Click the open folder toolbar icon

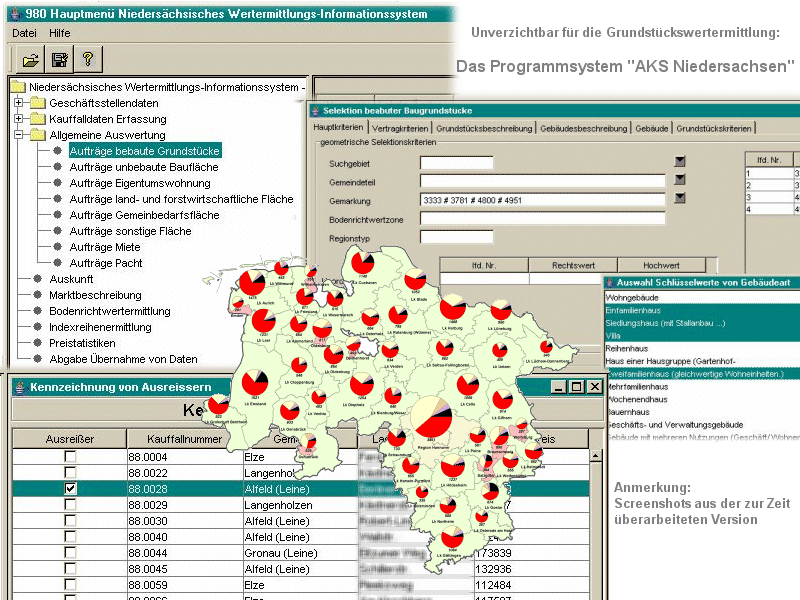click(x=30, y=60)
